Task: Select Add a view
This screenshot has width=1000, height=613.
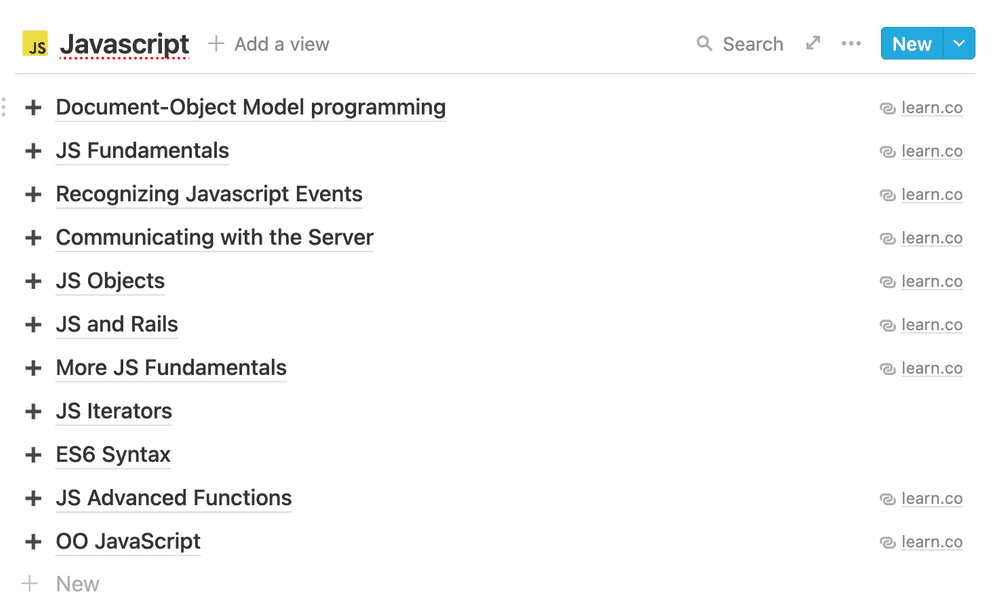Action: (x=280, y=44)
